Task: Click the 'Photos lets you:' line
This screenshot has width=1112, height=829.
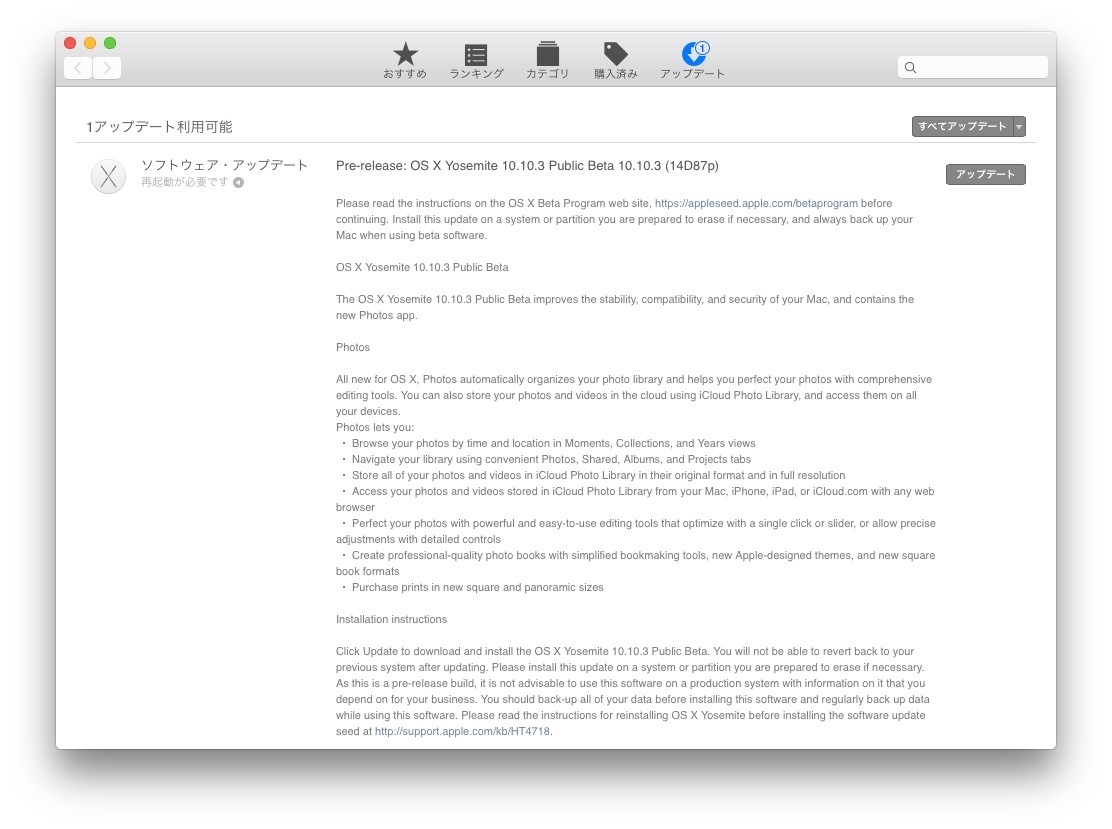Action: [374, 427]
